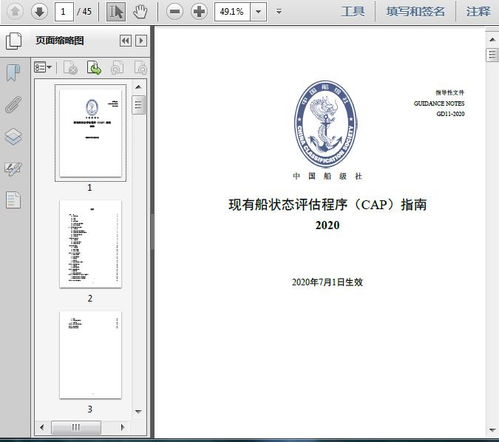Image resolution: width=499 pixels, height=442 pixels.
Task: Click the thumbnail panel horizontal scroll handle
Action: 76,427
